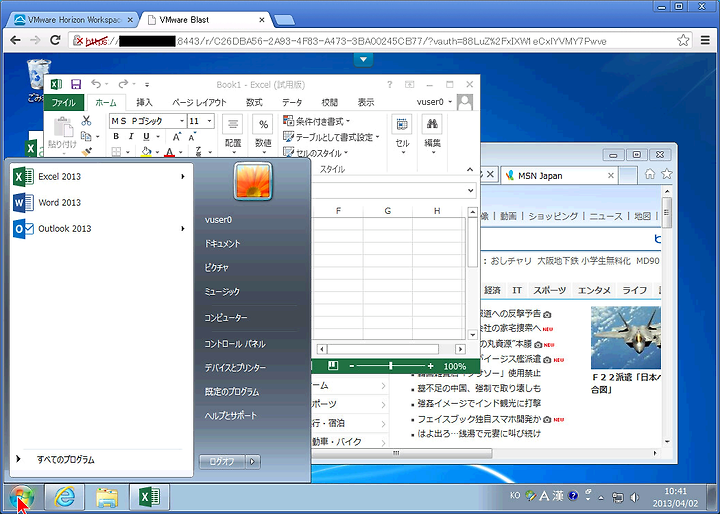Select column G header in Excel
Screen dimensions: 720x514
point(388,211)
